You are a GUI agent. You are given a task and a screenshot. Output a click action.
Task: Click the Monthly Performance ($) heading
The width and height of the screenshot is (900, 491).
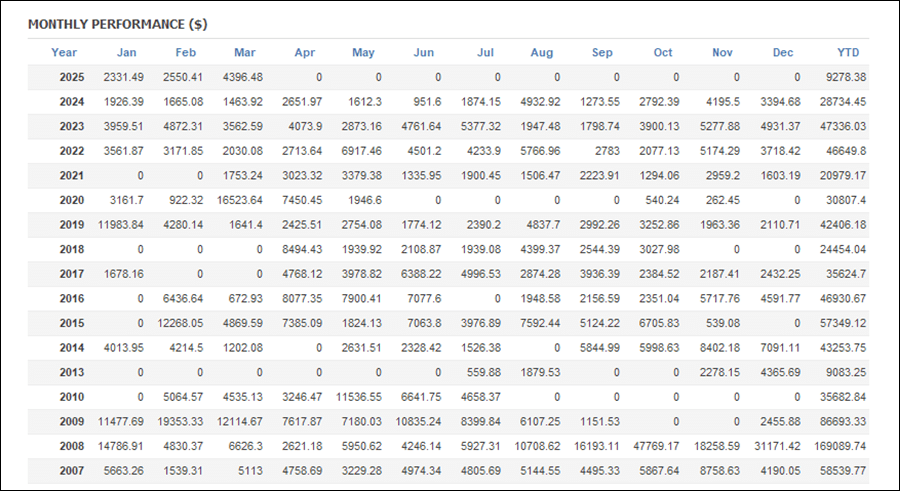118,24
